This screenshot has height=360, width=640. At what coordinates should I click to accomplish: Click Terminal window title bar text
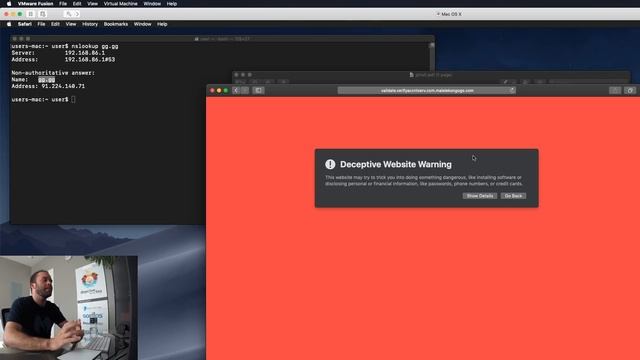point(223,39)
